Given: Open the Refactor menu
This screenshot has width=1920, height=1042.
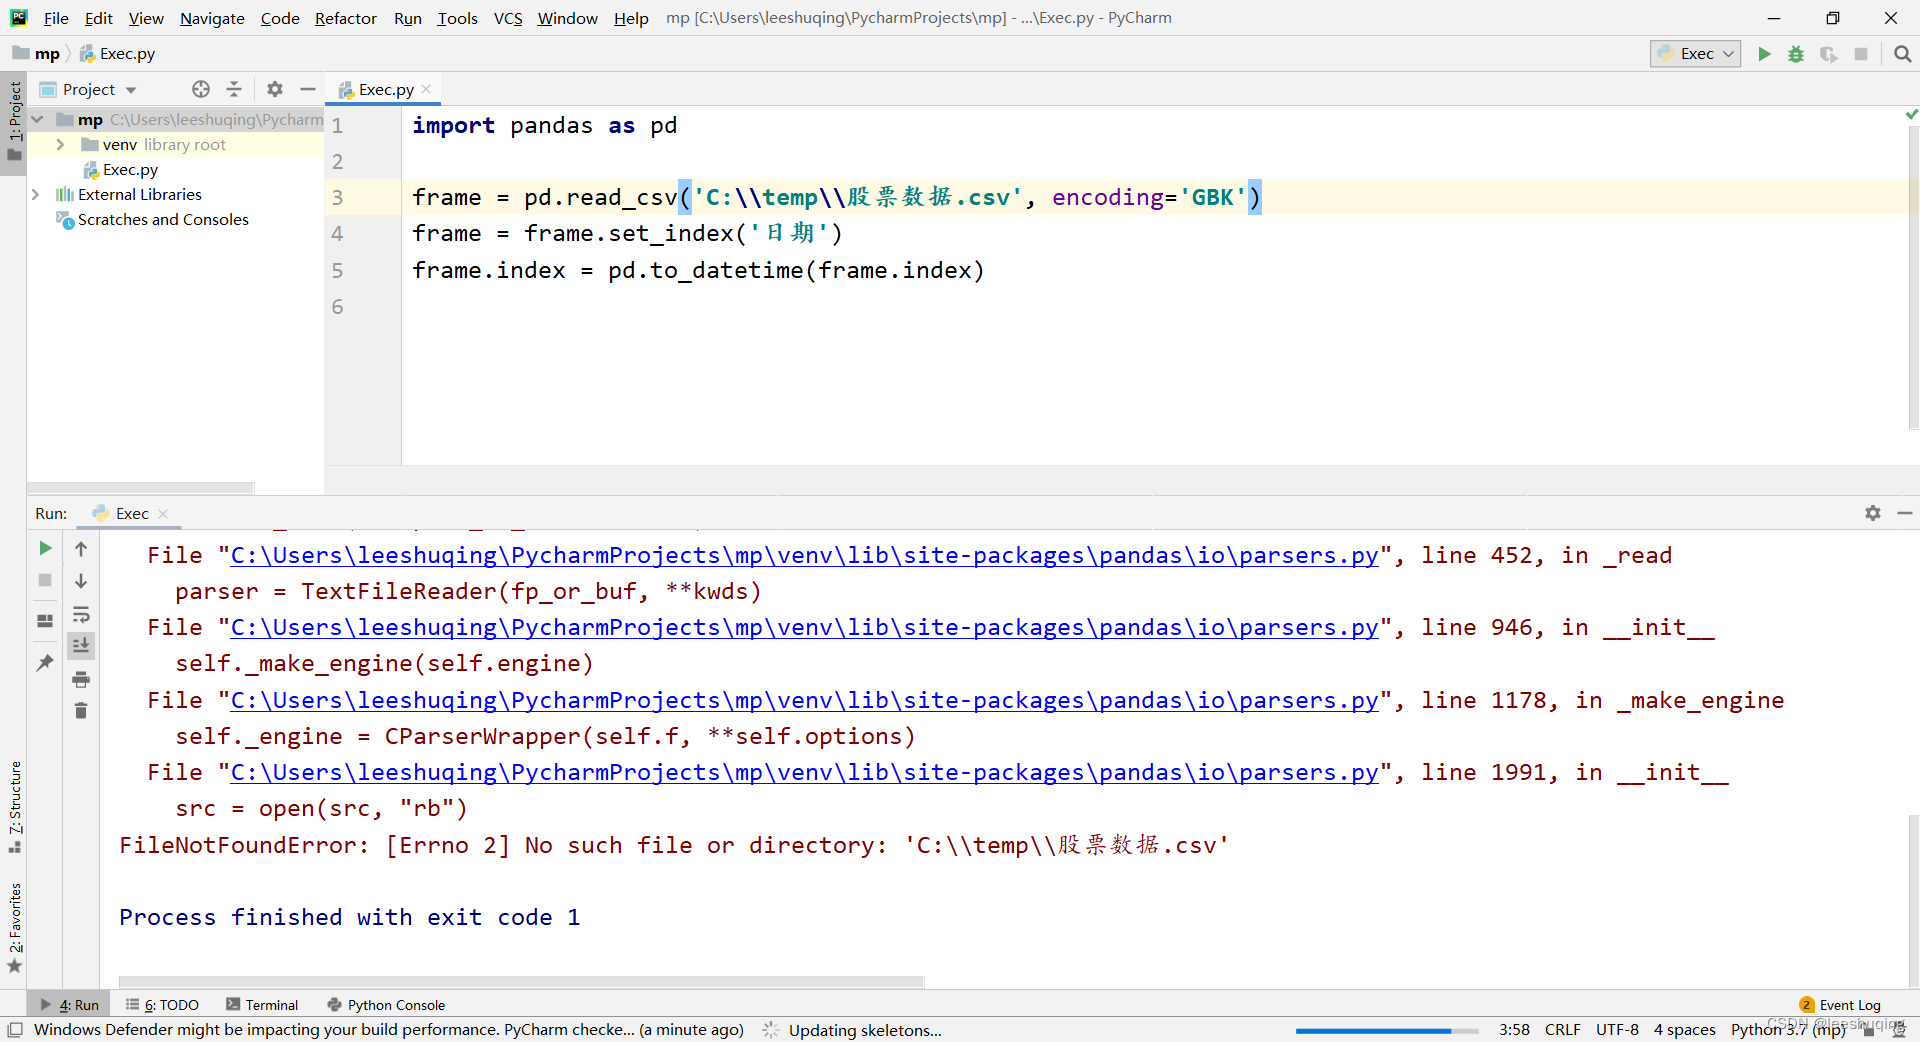Looking at the screenshot, I should coord(345,18).
